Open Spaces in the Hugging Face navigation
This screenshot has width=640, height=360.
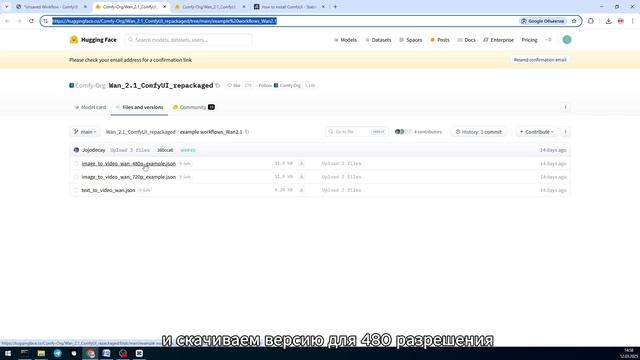coord(411,40)
